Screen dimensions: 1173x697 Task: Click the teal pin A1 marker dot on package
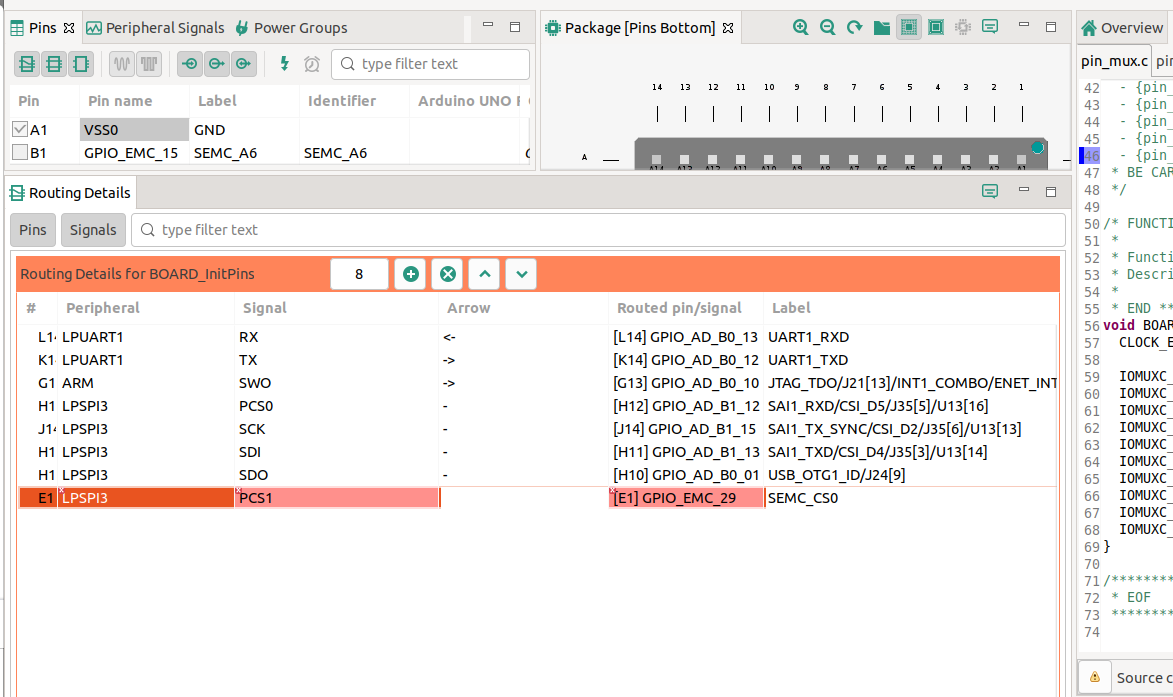[x=1037, y=147]
